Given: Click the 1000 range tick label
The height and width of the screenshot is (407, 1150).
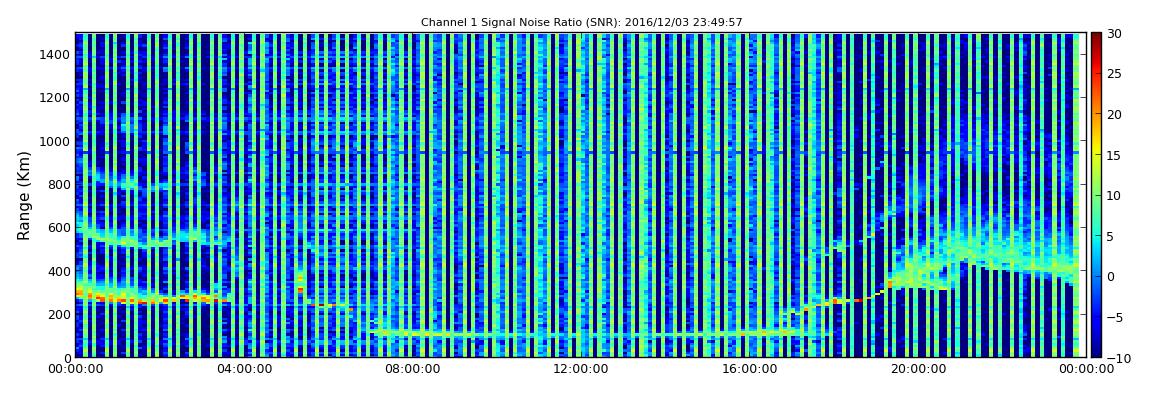Looking at the screenshot, I should (x=56, y=141).
